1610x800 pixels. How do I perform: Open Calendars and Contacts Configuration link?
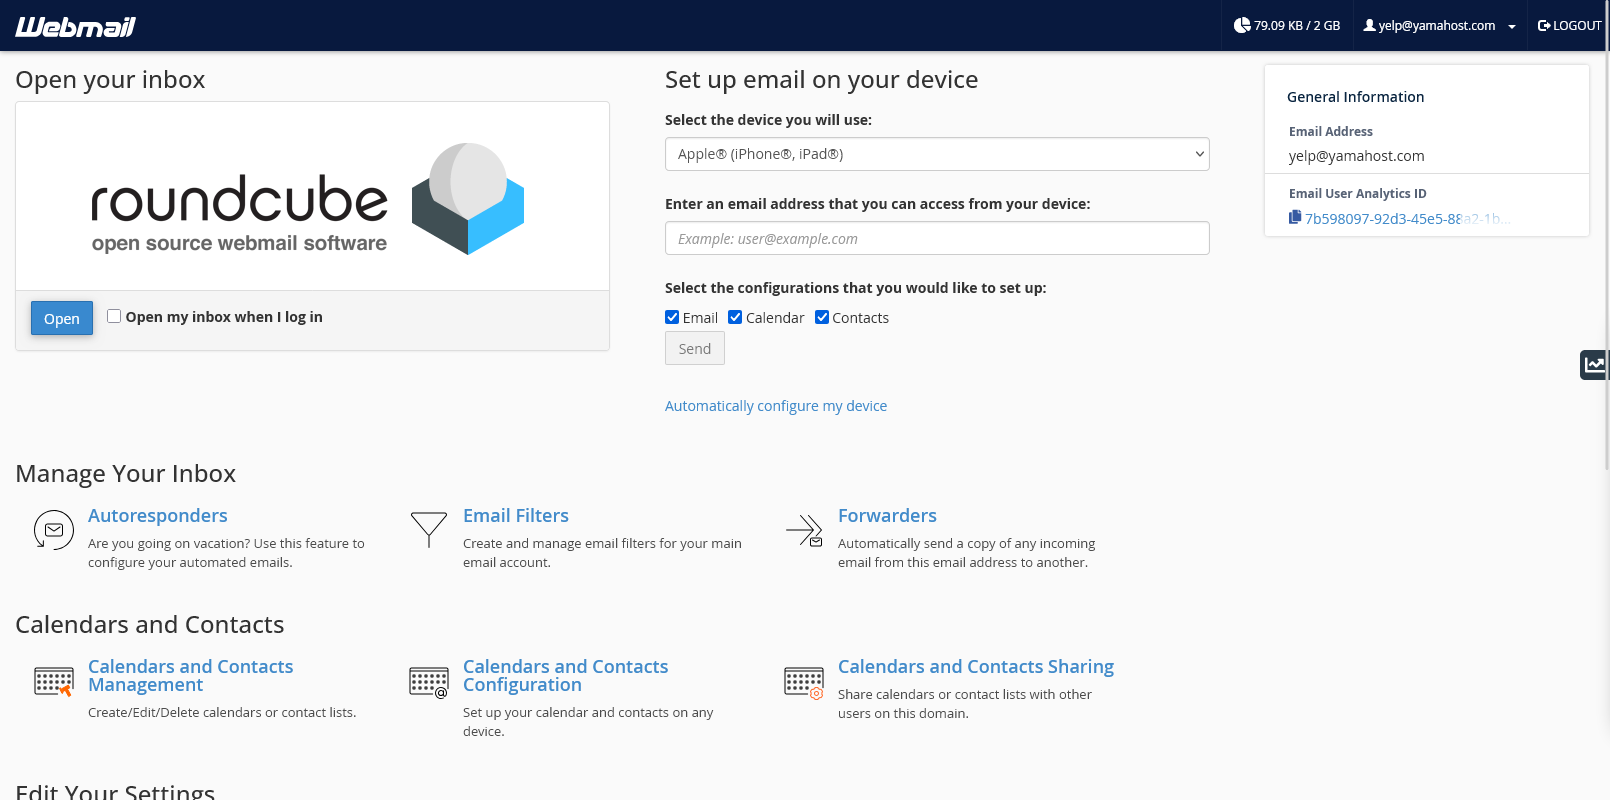pyautogui.click(x=565, y=675)
